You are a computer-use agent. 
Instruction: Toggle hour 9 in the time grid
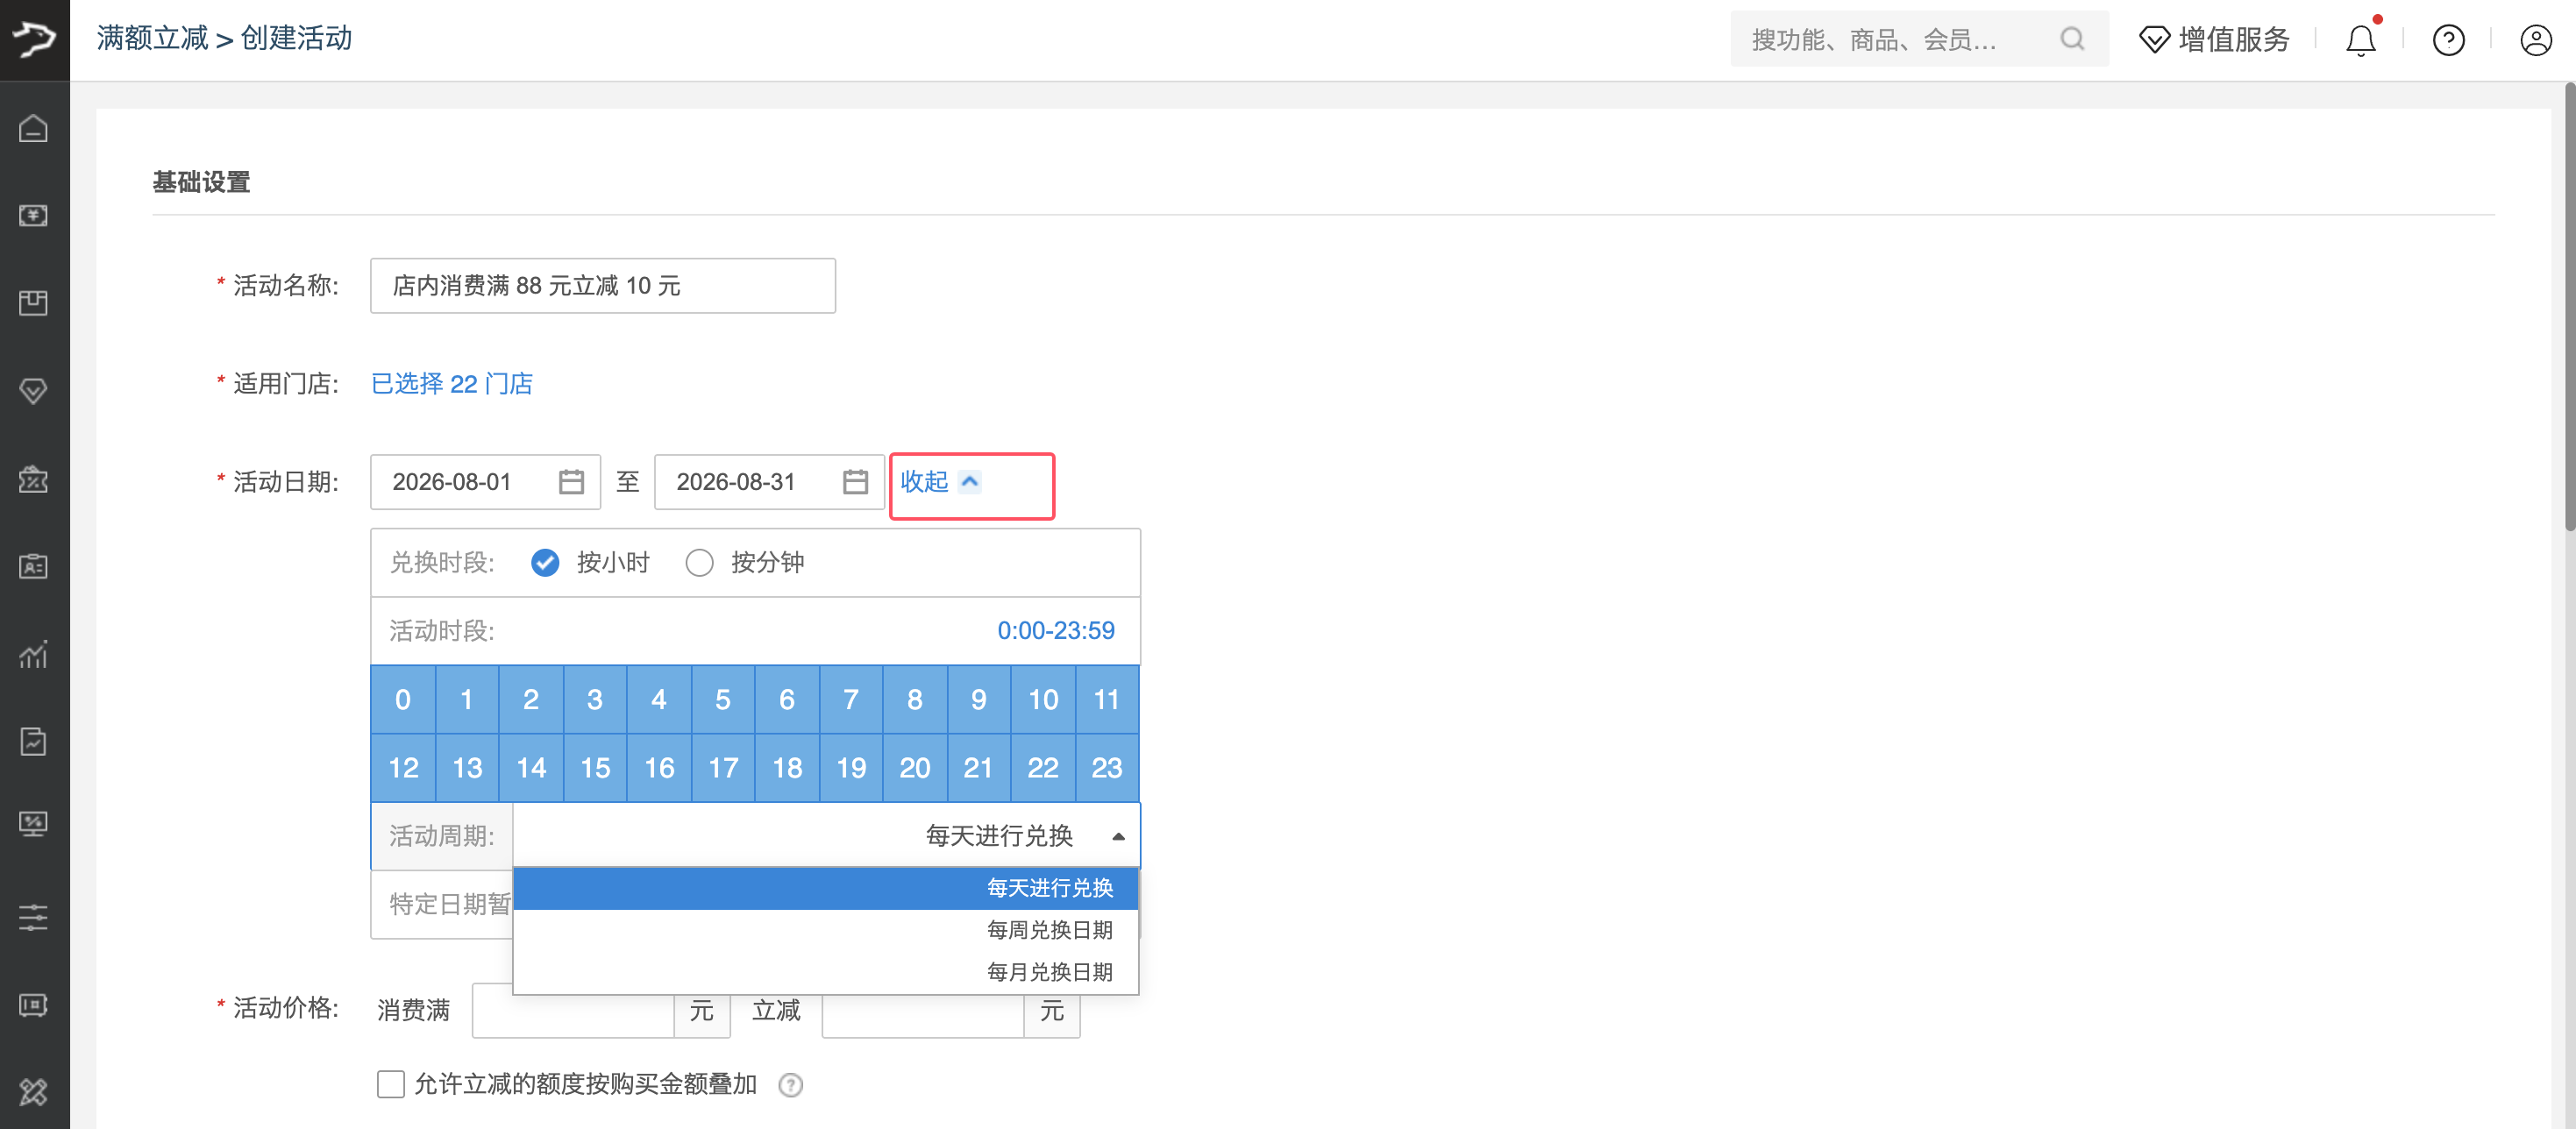point(979,700)
